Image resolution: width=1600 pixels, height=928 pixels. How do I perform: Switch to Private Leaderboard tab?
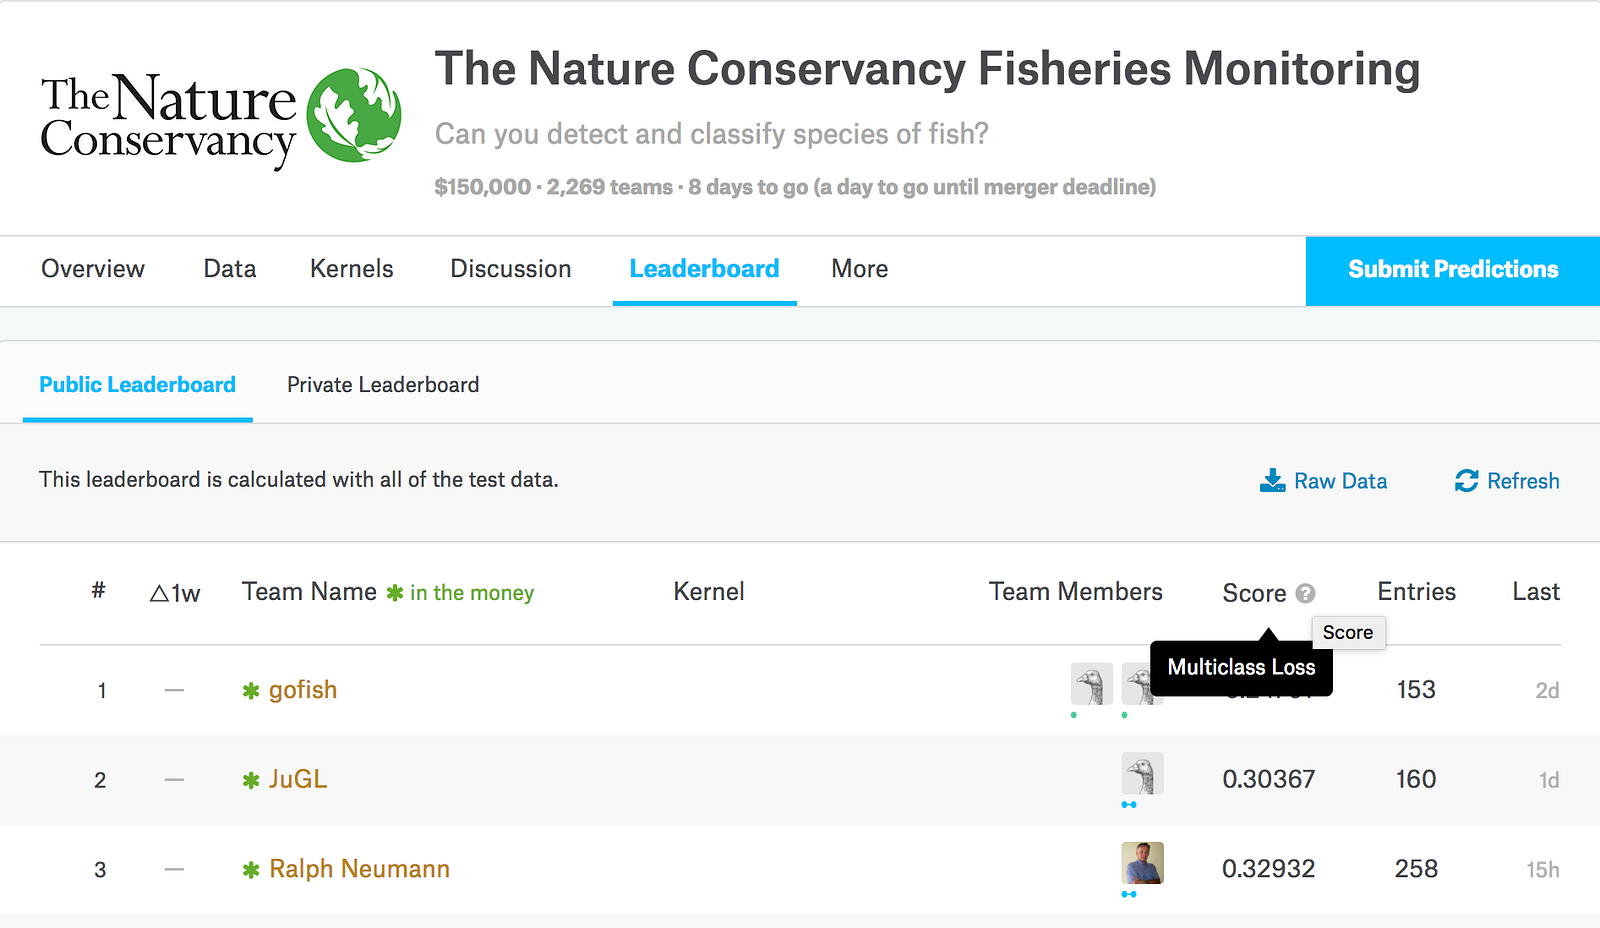(x=383, y=385)
